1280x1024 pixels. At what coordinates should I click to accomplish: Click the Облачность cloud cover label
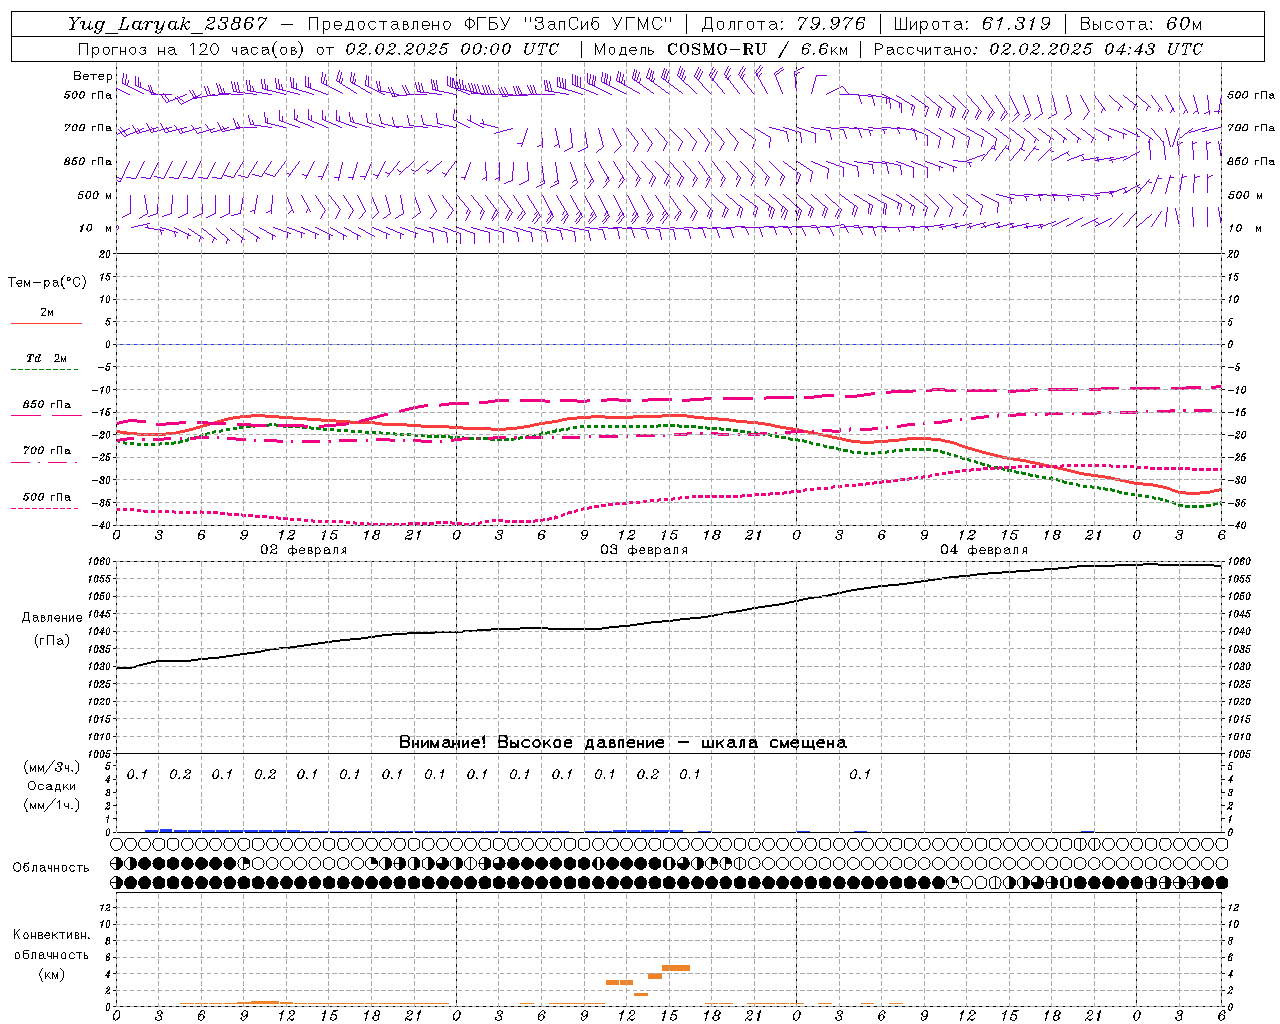pyautogui.click(x=51, y=868)
